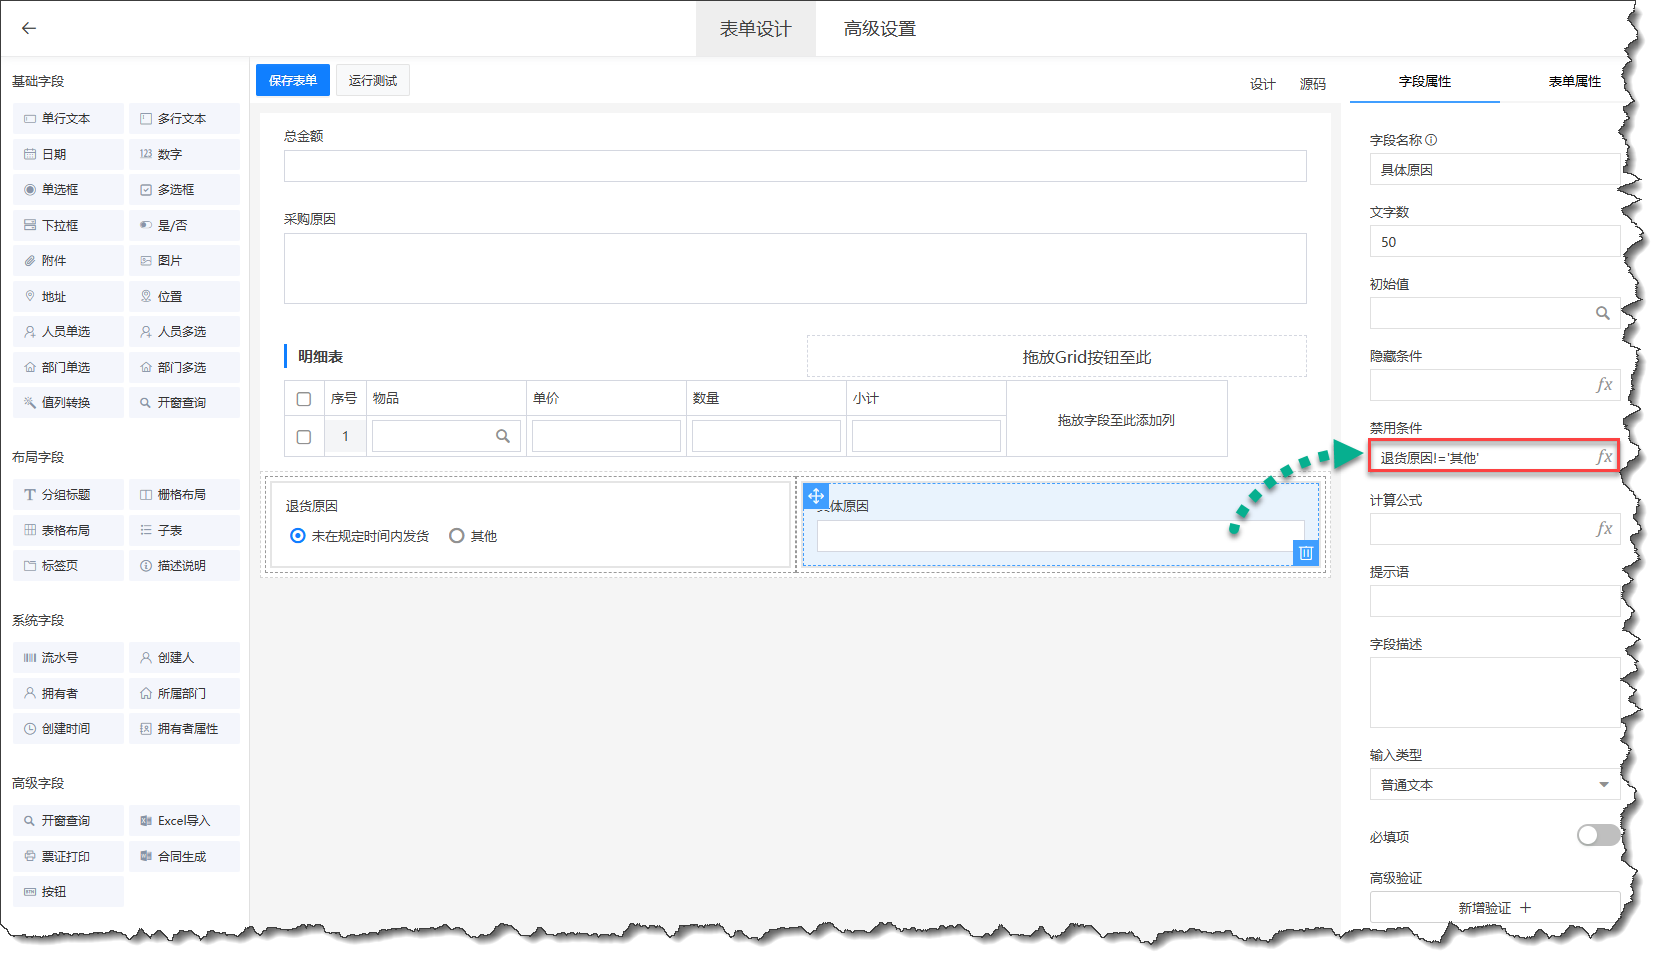This screenshot has height=965, width=1665.
Task: Click the move handle icon on 具体原因 field
Action: (816, 496)
